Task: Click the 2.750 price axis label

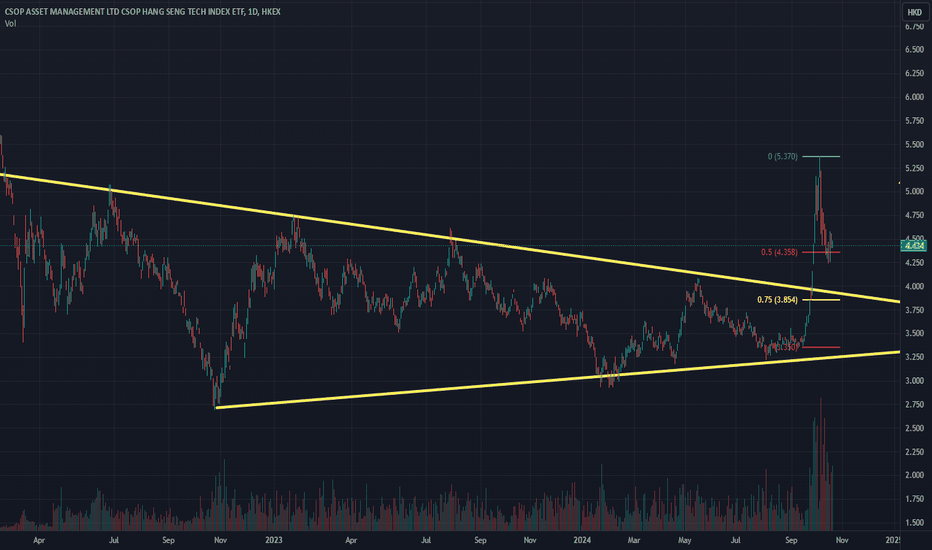Action: pyautogui.click(x=914, y=404)
